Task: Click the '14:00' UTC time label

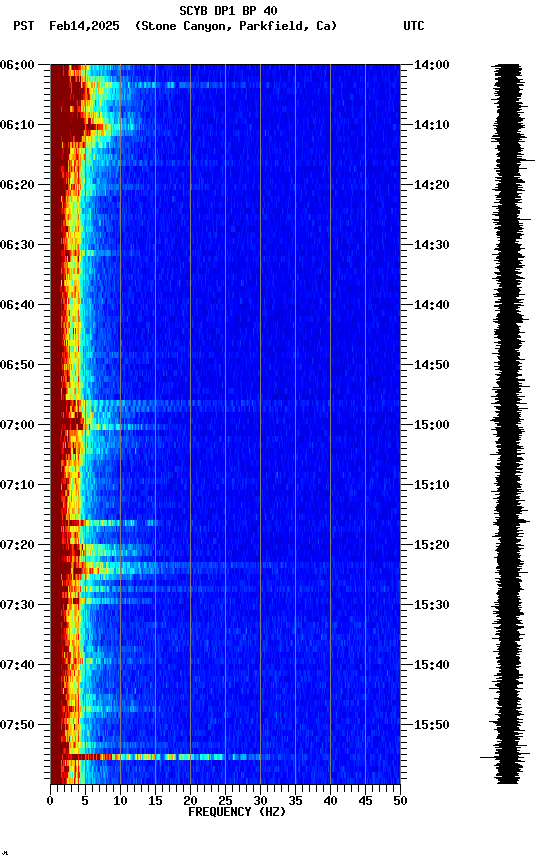Action: pos(432,65)
